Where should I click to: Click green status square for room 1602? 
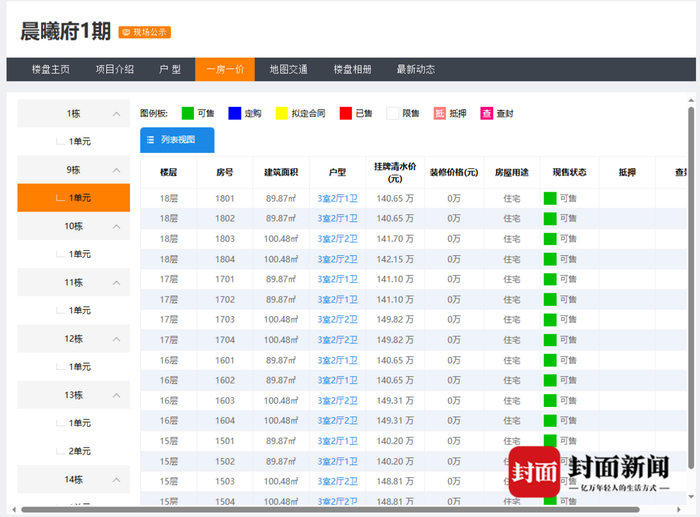click(x=550, y=380)
